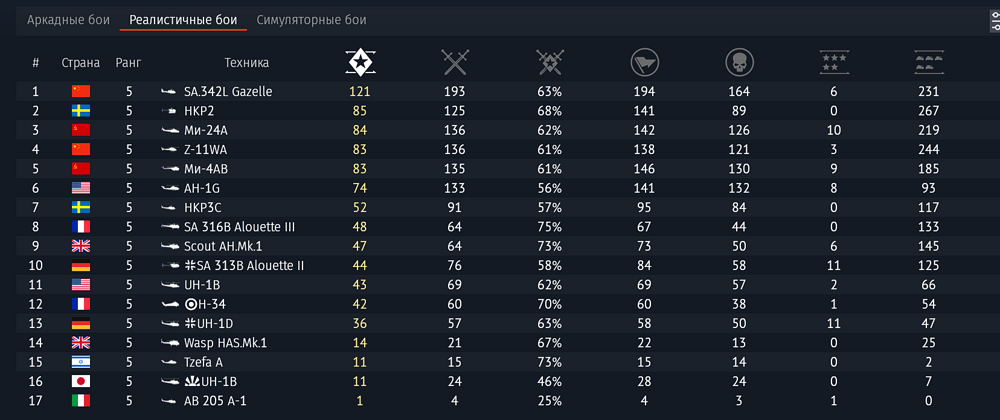Sort by the highlighted star rating icon
Viewport: 1000px width, 420px height.
tap(359, 63)
